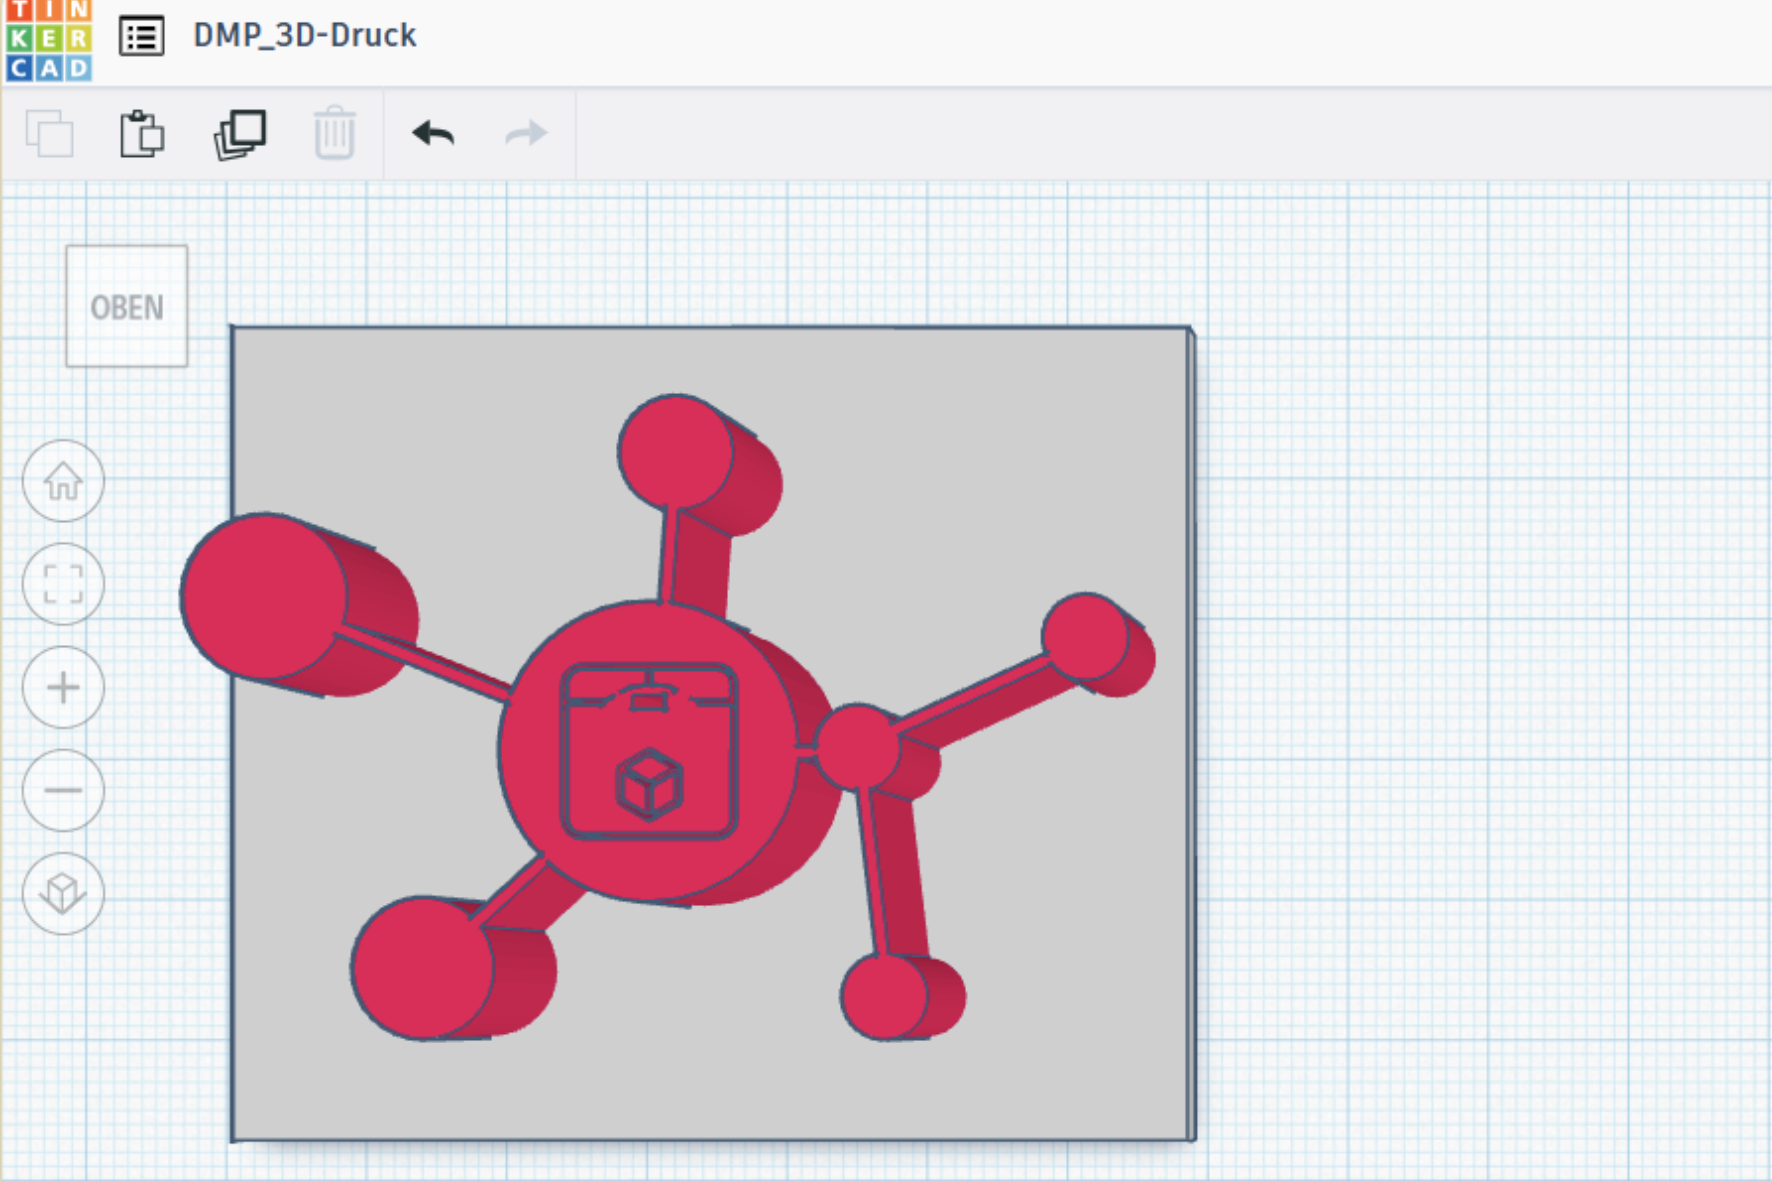Select the bottom-right red sphere node
The width and height of the screenshot is (1772, 1181).
coord(884,997)
